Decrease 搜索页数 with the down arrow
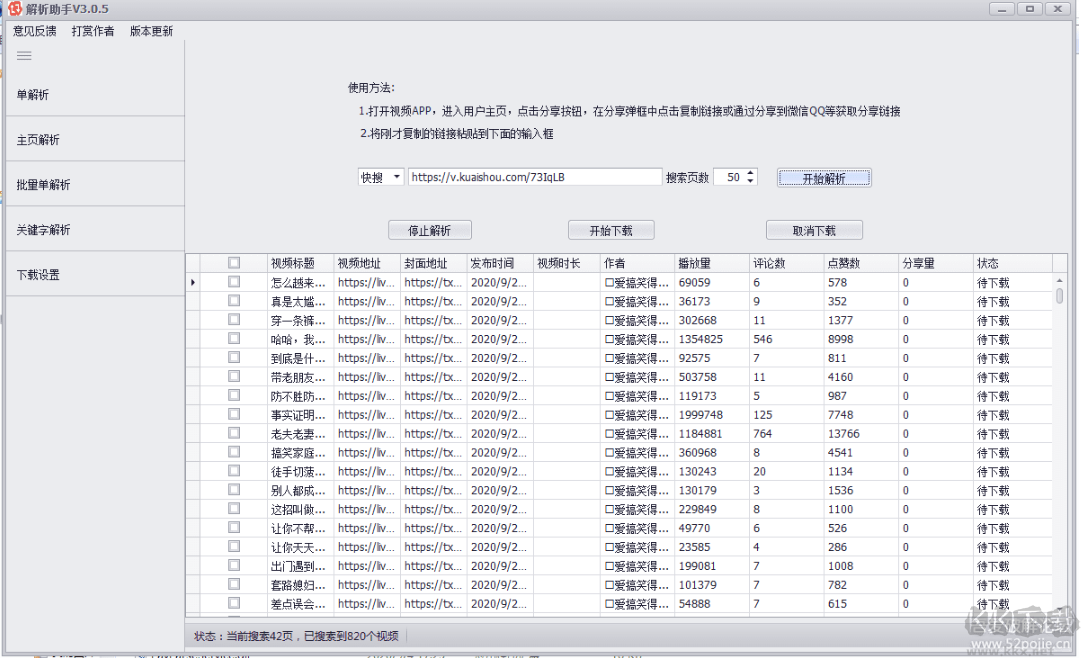 pos(751,182)
